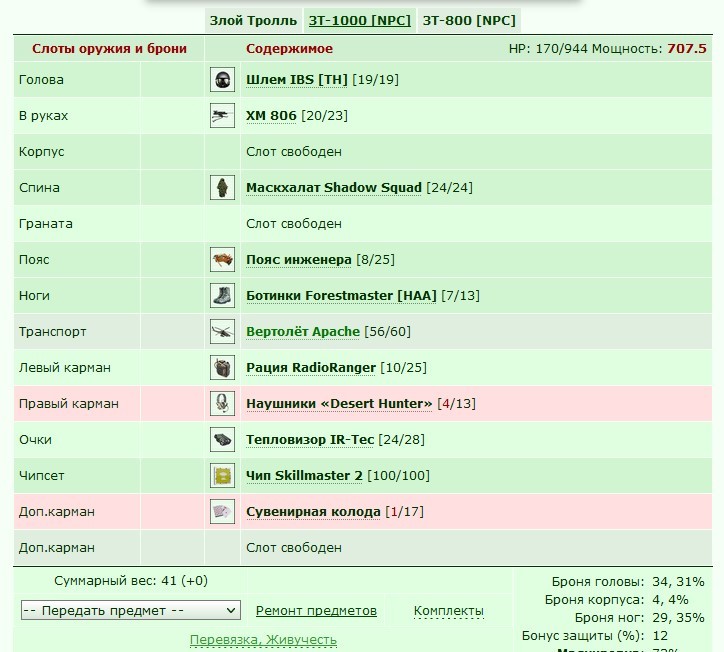Click the HP: 170/944 text

coord(548,49)
